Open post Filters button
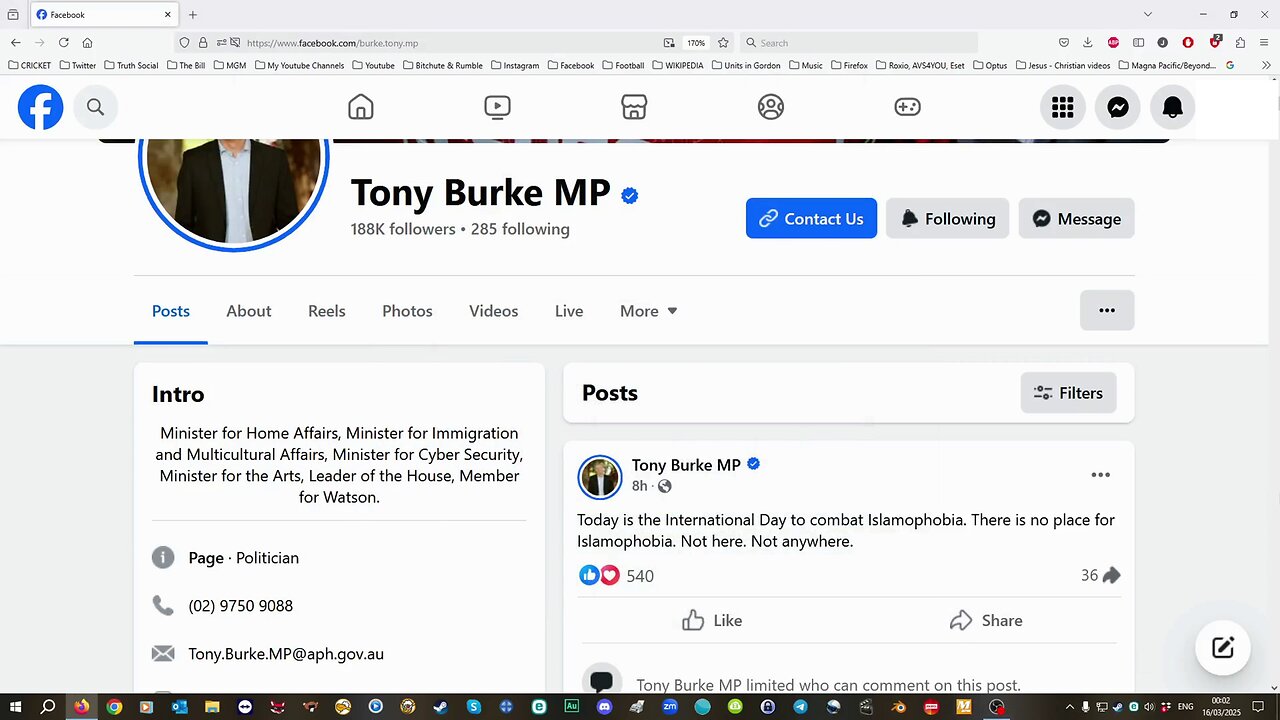1280x720 pixels. [x=1068, y=393]
